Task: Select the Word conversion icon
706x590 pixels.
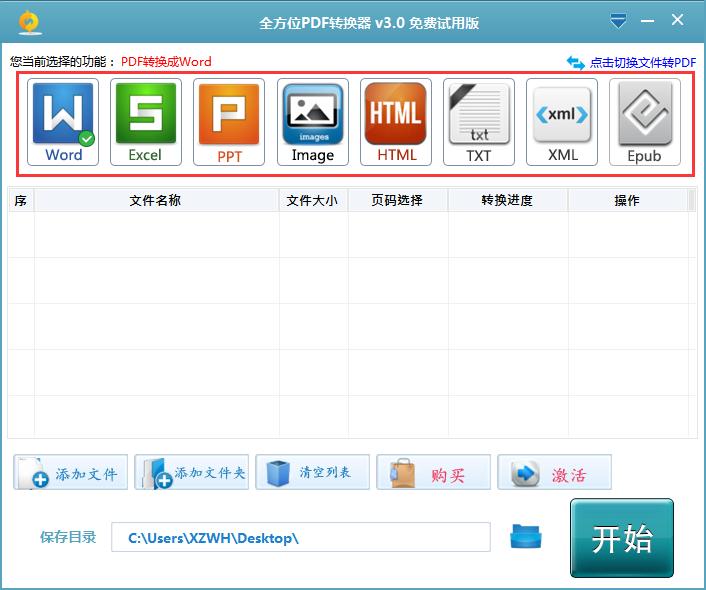Action: (x=64, y=122)
